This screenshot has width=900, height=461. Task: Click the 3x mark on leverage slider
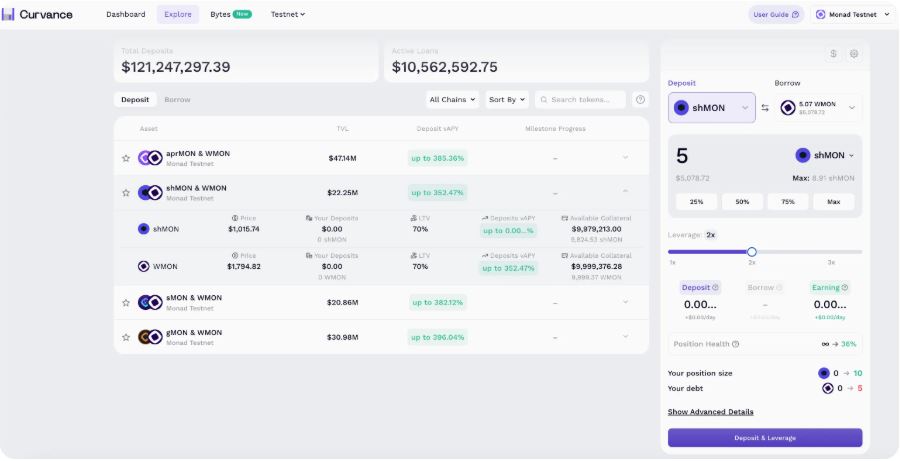click(831, 262)
